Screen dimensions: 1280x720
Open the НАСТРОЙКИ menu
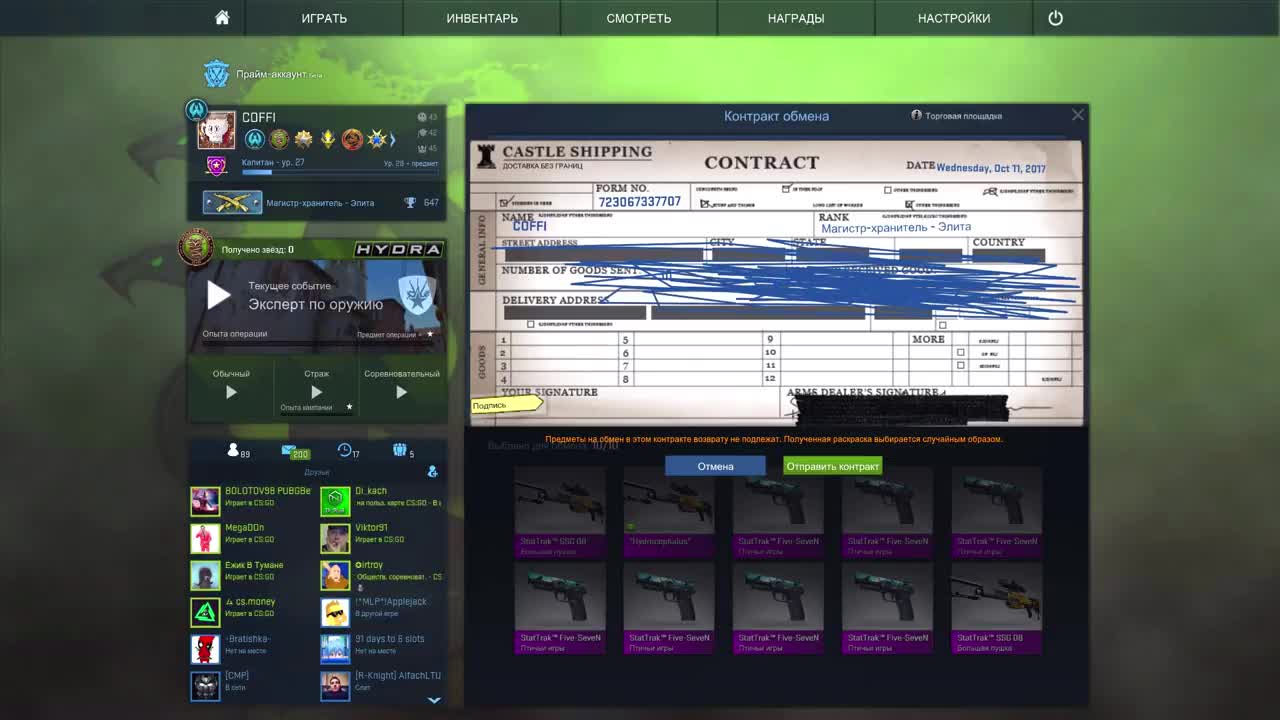(x=954, y=18)
